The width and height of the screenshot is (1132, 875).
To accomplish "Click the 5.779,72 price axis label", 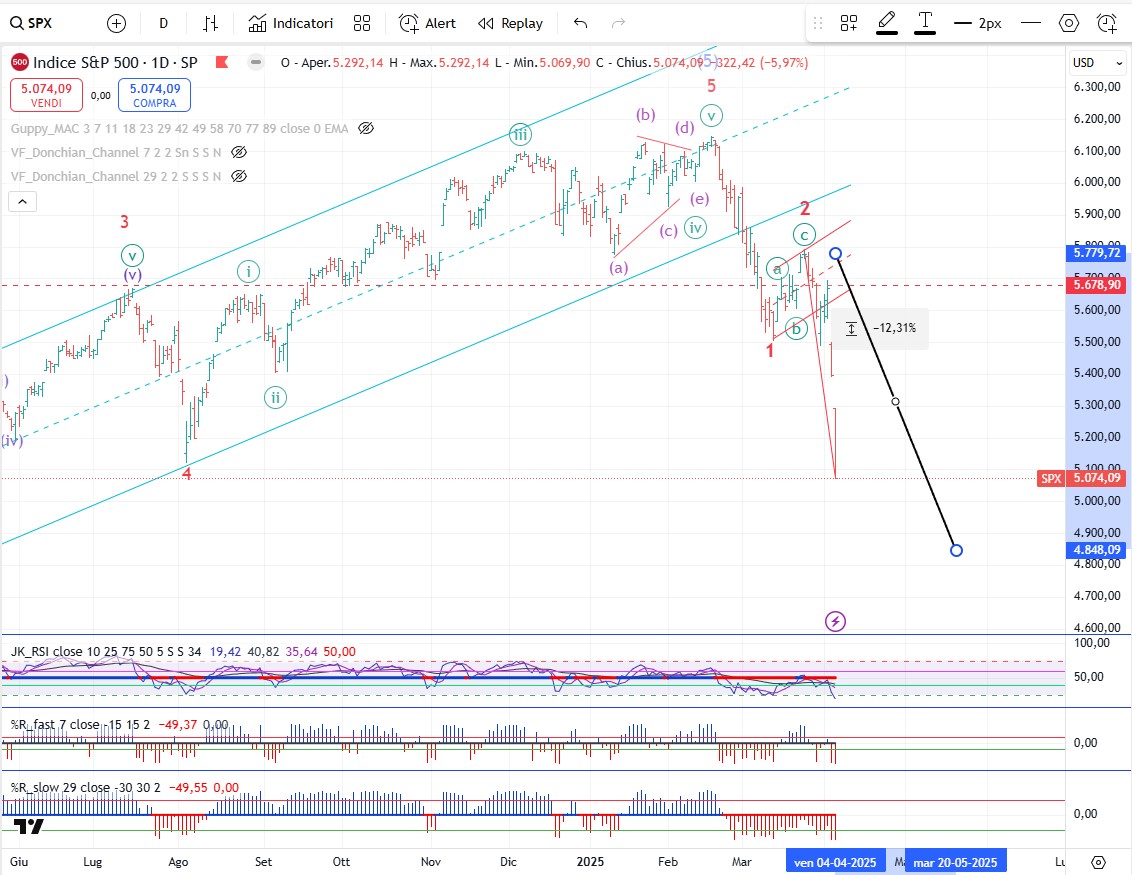I will (x=1097, y=253).
